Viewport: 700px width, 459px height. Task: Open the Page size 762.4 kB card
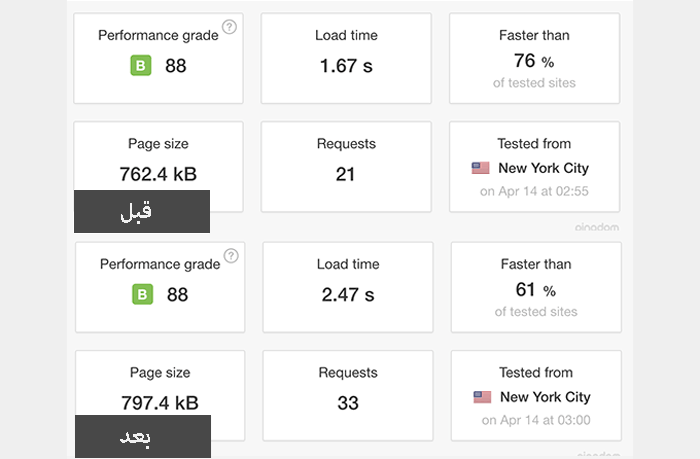pos(158,158)
